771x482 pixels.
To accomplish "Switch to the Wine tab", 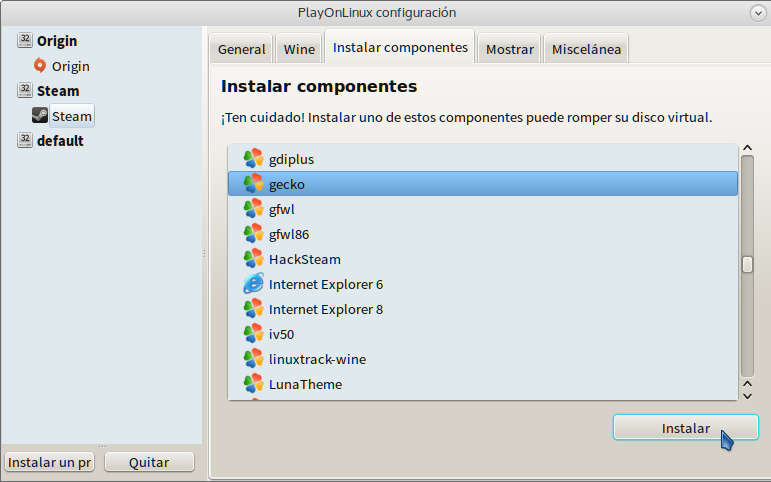I will (x=299, y=49).
